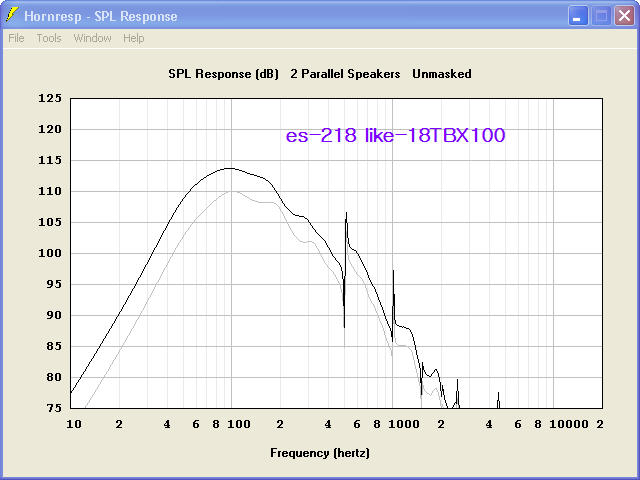The image size is (640, 480).
Task: Click the 10000 frequency axis label
Action: [x=569, y=424]
